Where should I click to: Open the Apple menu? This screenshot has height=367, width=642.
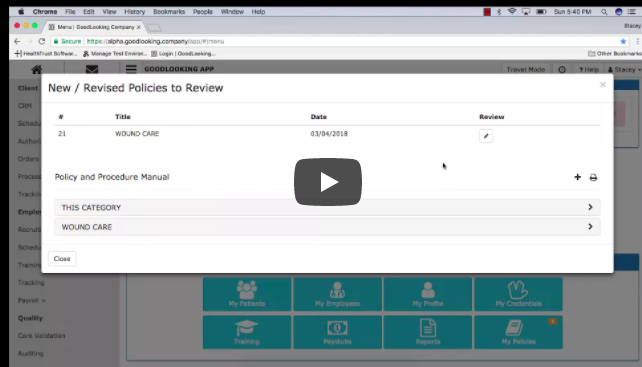[x=21, y=12]
